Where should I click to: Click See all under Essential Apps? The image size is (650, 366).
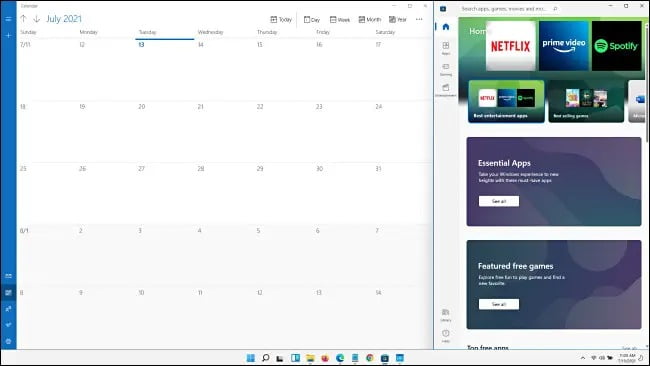pyautogui.click(x=499, y=201)
